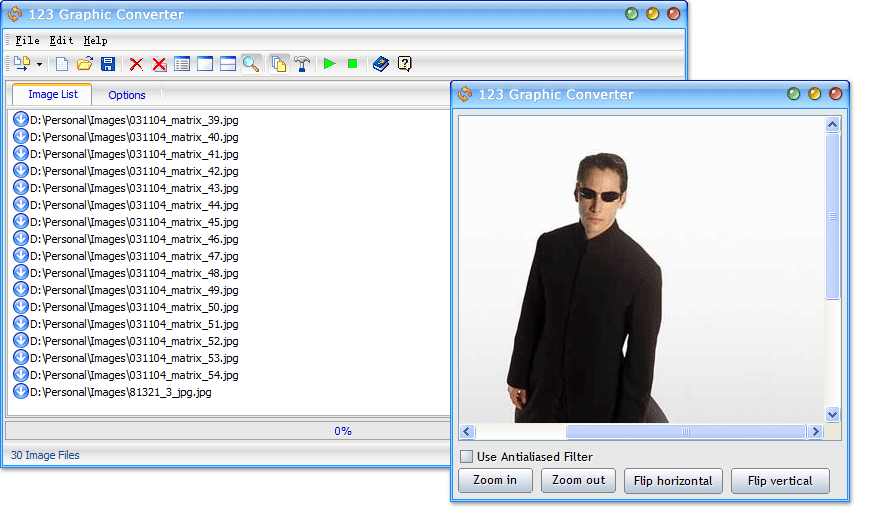
Task: Click the preview horizontal scrollbar thumb
Action: [686, 432]
